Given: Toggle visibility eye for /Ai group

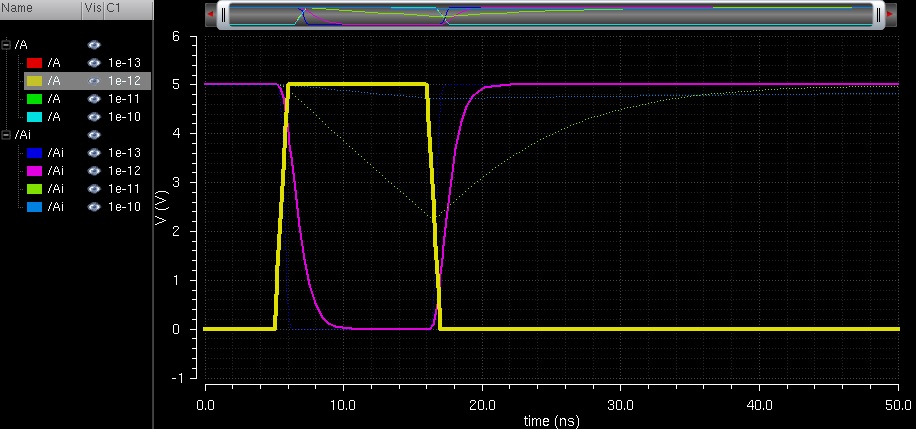Looking at the screenshot, I should (94, 135).
